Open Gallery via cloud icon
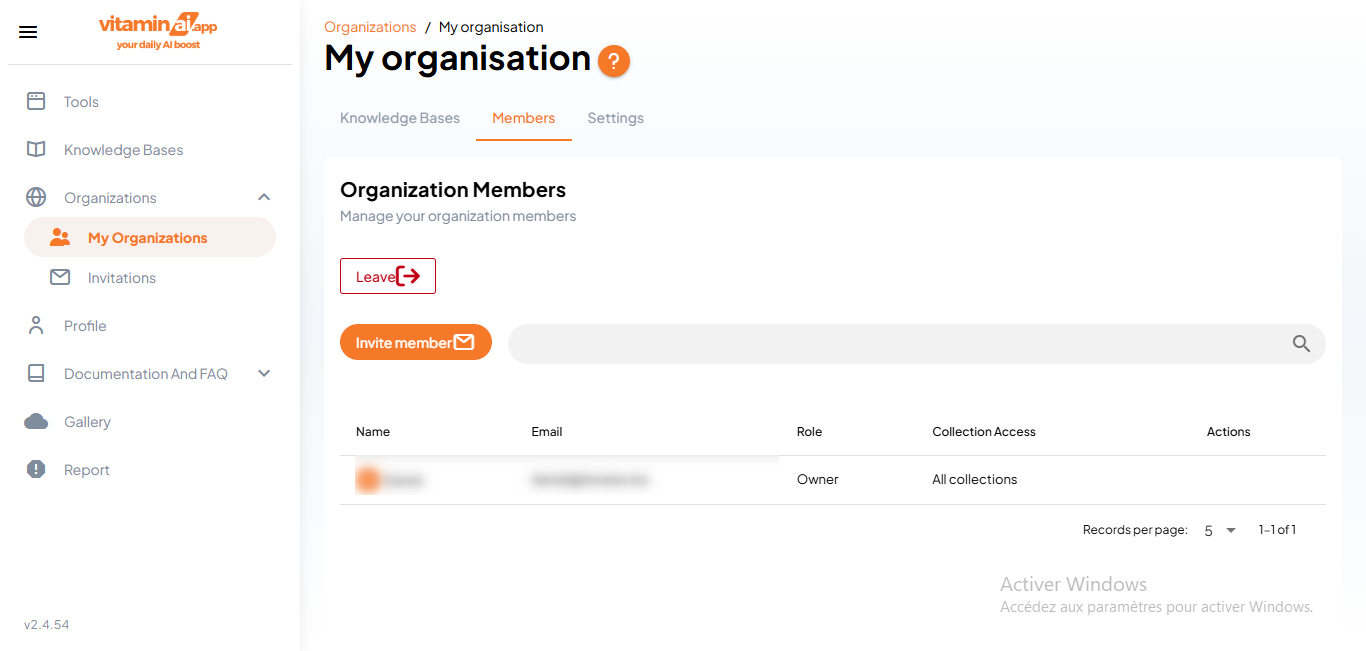The height and width of the screenshot is (651, 1366). [x=36, y=421]
